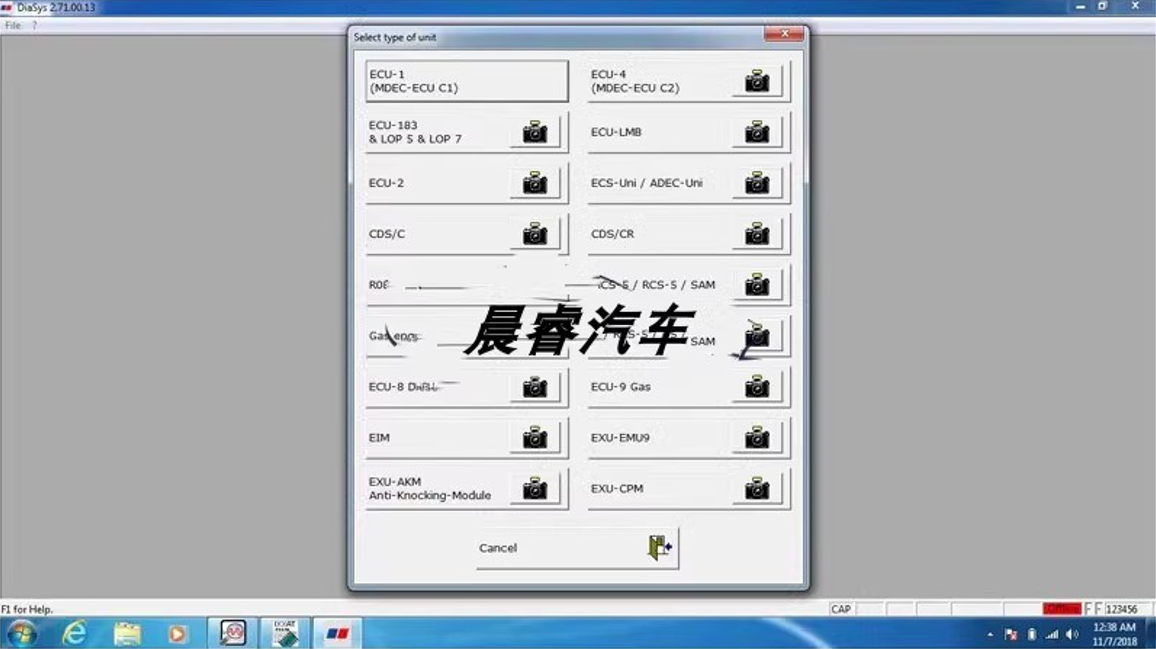Click CAP status bar entry
Viewport: 1156px width, 649px height.
coord(840,609)
